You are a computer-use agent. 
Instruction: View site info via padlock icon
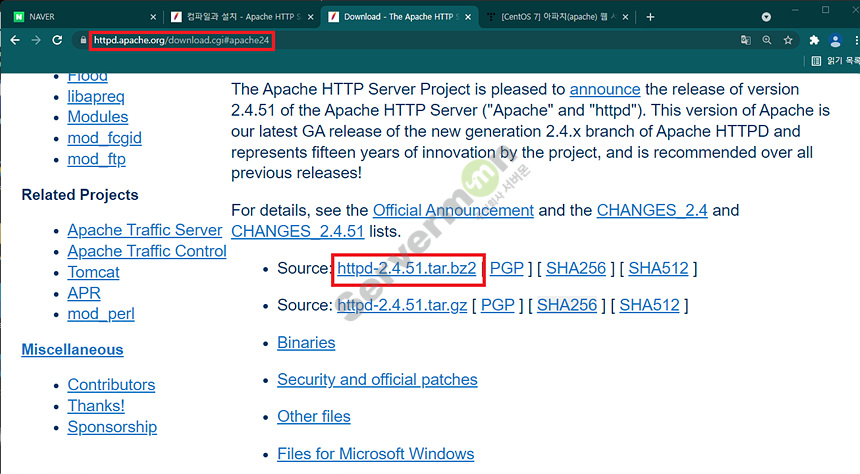(83, 40)
